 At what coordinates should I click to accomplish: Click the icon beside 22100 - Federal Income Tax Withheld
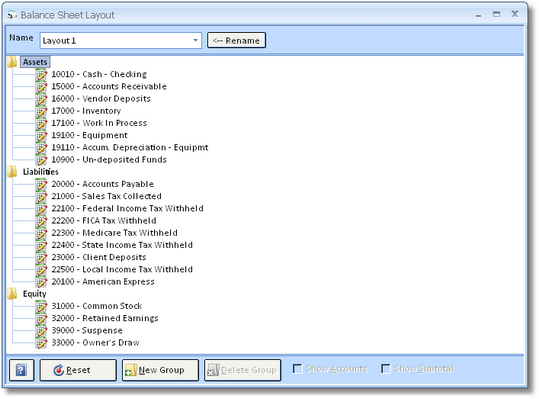(41, 209)
